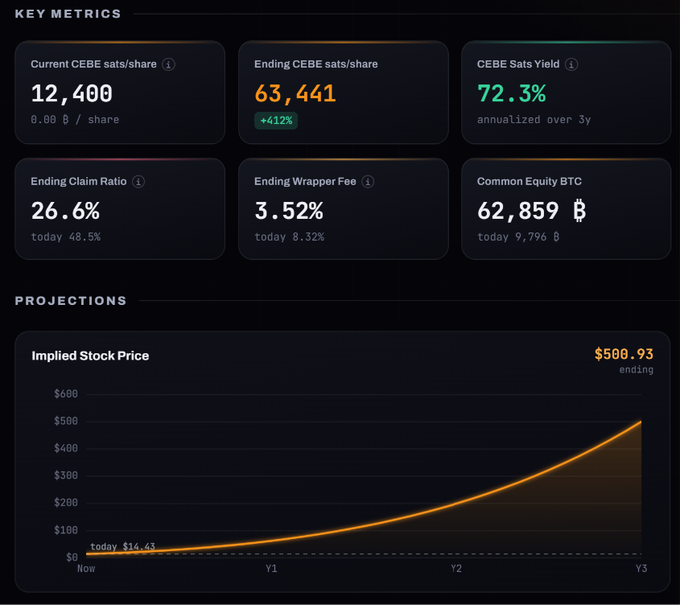Click '0.00 ₿ / share' subtext
Viewport: 680px width, 605px height.
(x=75, y=120)
